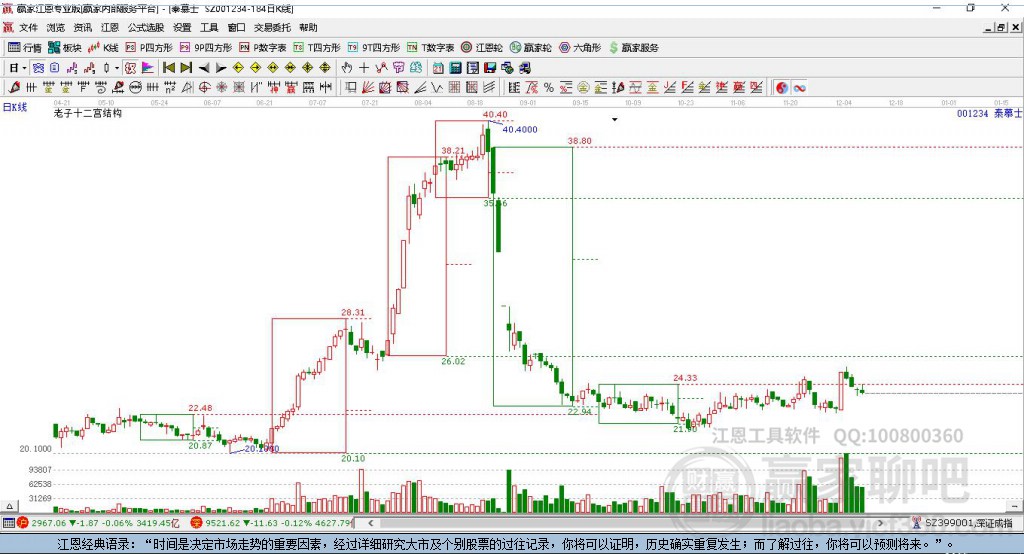
Task: Select the red pencil drawing tool
Action: 14,88
